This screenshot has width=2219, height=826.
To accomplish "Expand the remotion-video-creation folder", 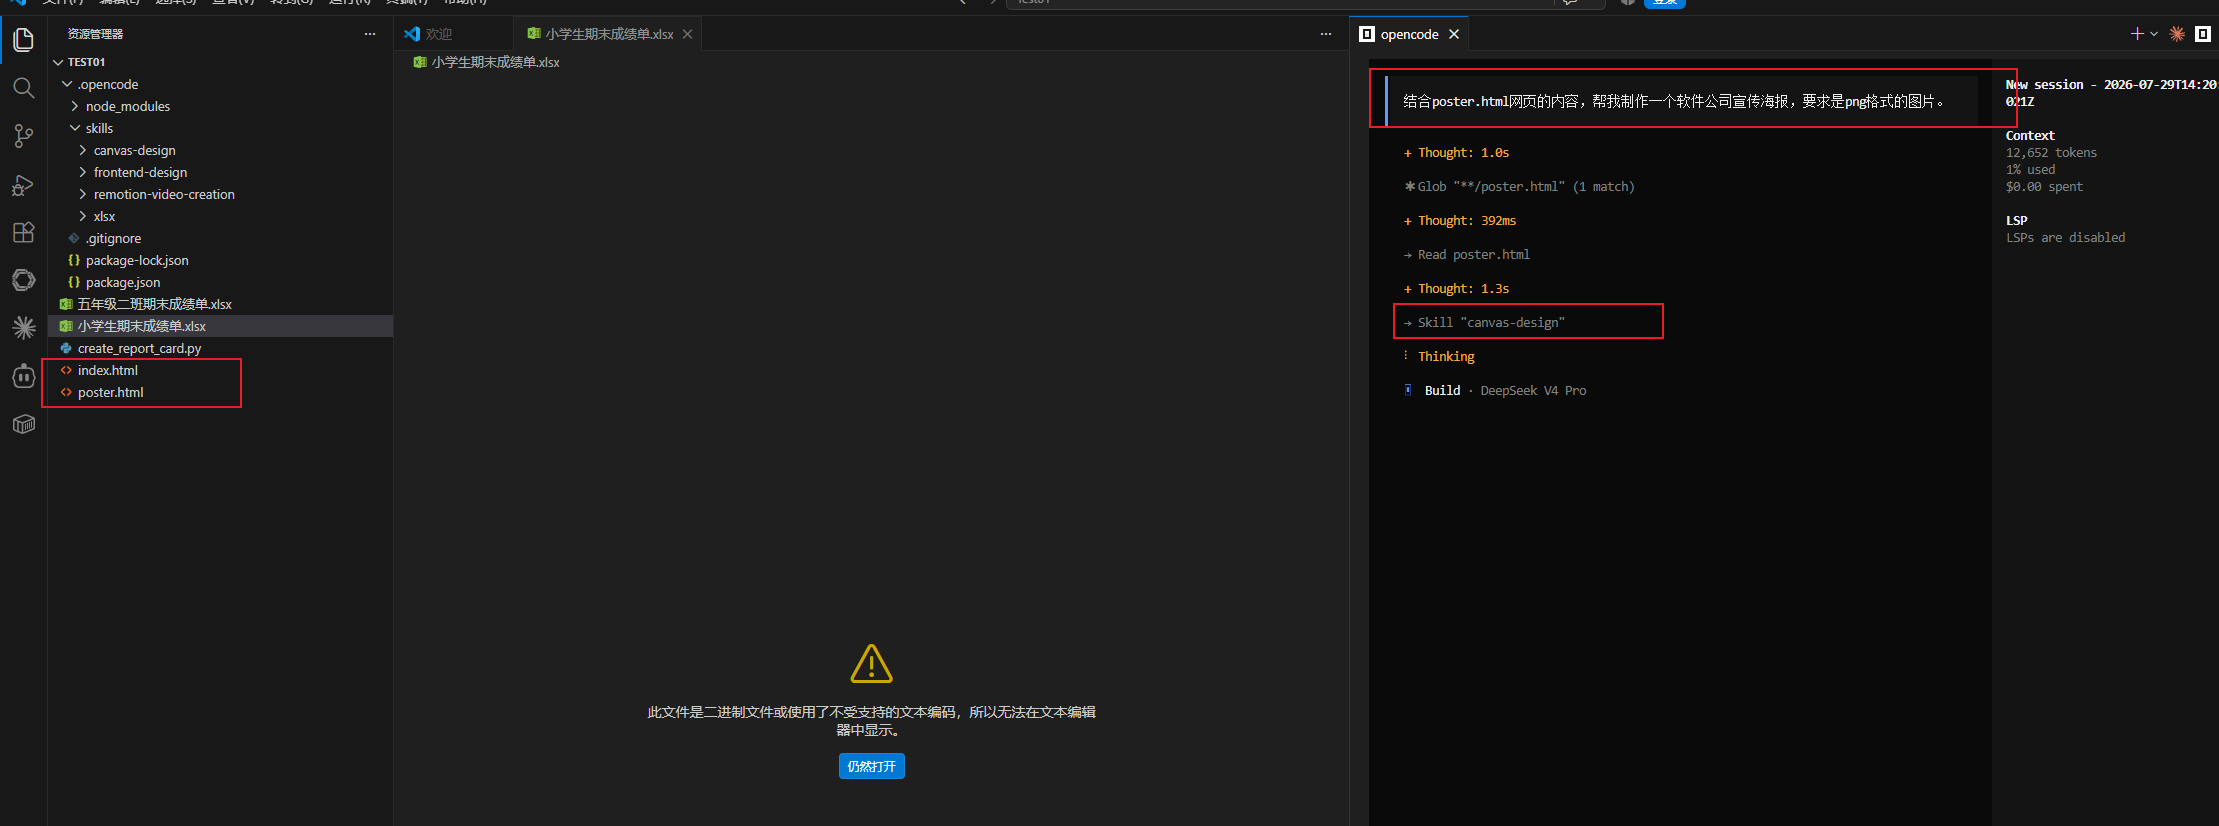I will 83,194.
